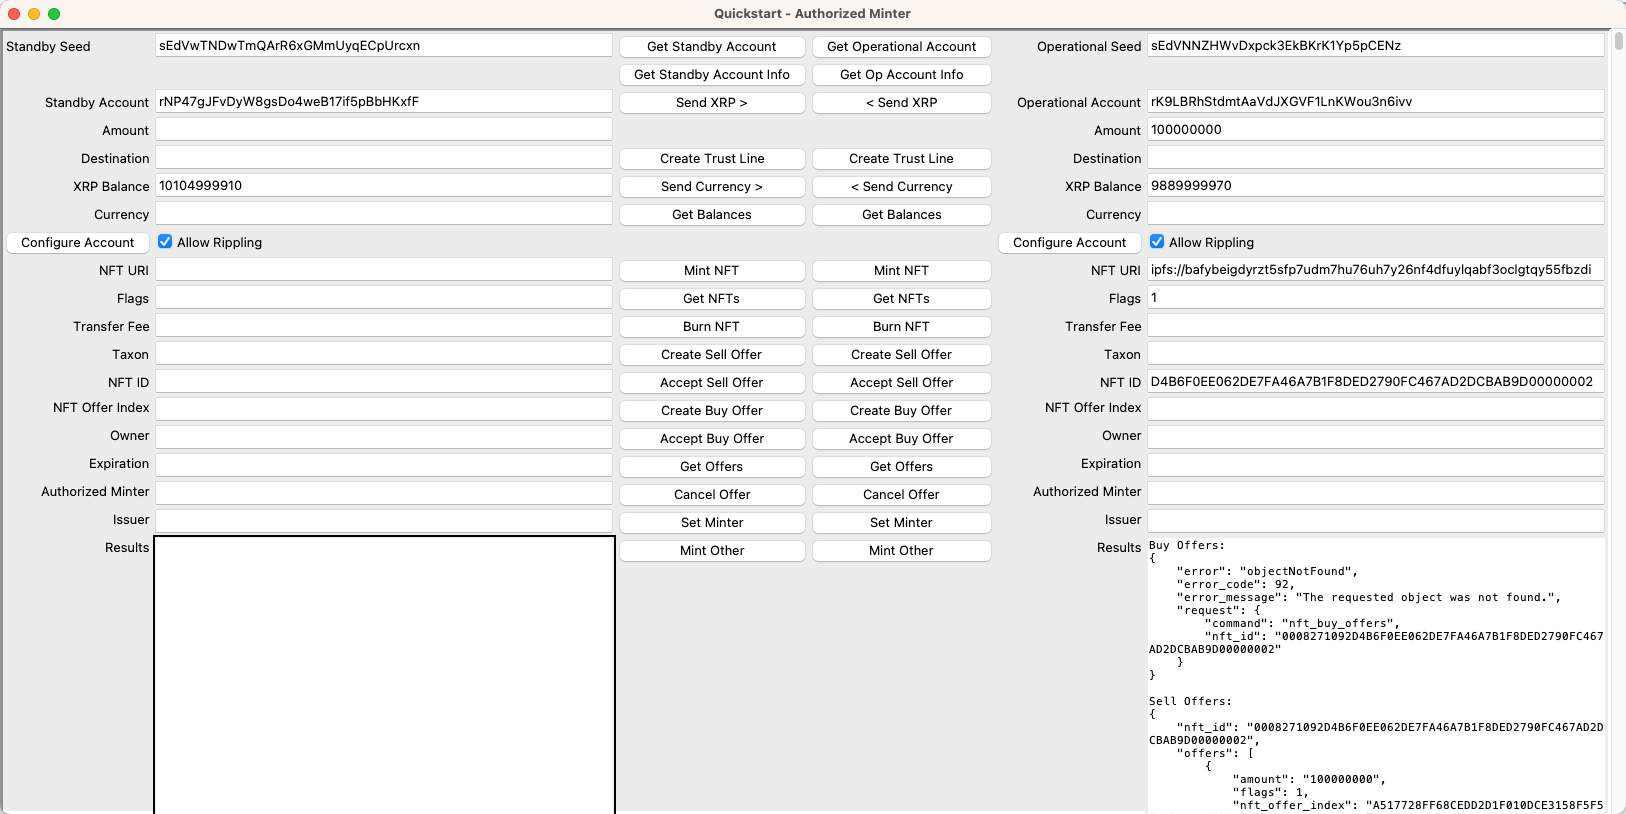1626x814 pixels.
Task: Click the window's vertical scrollbar
Action: (1618, 42)
